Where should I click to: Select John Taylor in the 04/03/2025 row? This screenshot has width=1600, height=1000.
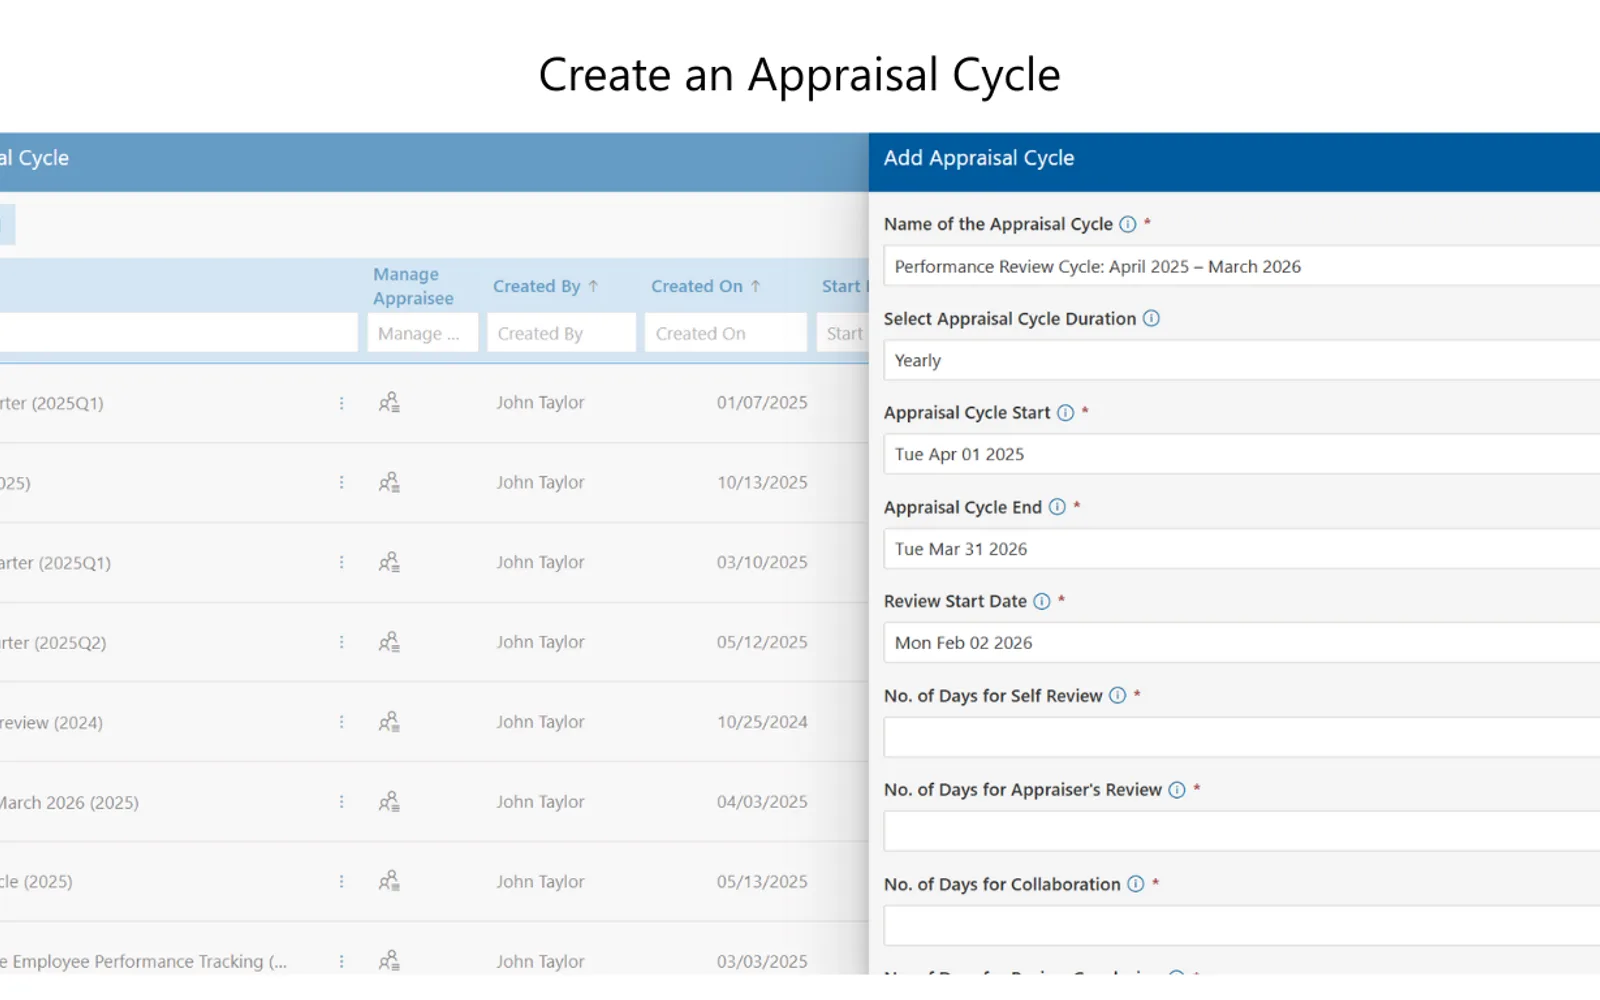tap(540, 802)
